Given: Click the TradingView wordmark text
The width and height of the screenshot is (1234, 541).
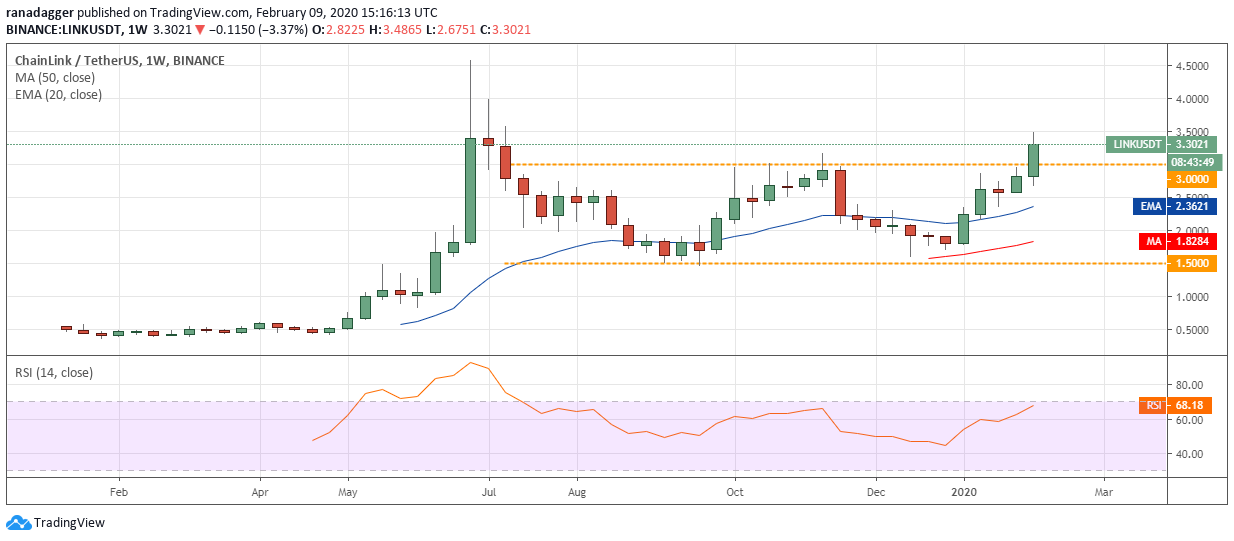Looking at the screenshot, I should 69,523.
